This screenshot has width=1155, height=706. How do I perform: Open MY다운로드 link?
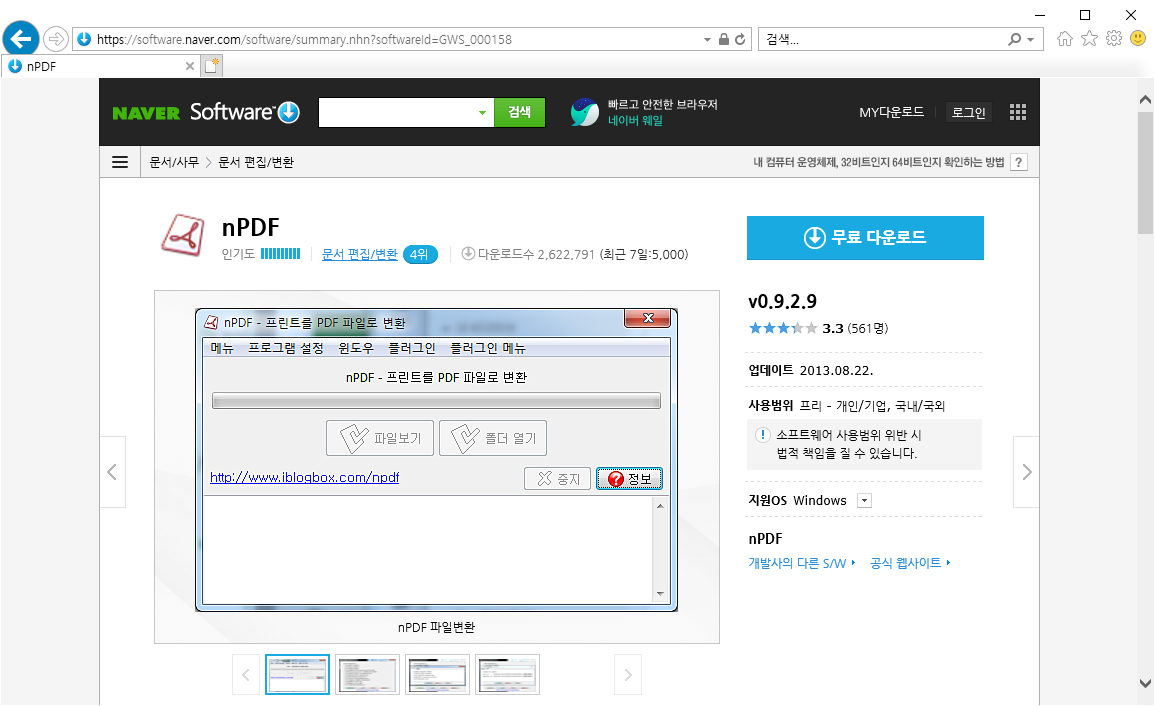(x=891, y=112)
